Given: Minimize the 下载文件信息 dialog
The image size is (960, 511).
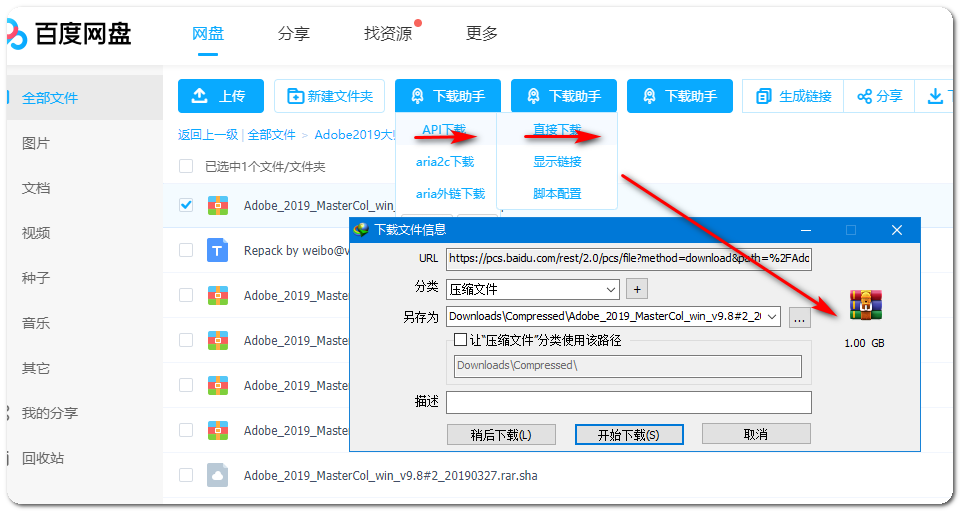Looking at the screenshot, I should (x=806, y=230).
